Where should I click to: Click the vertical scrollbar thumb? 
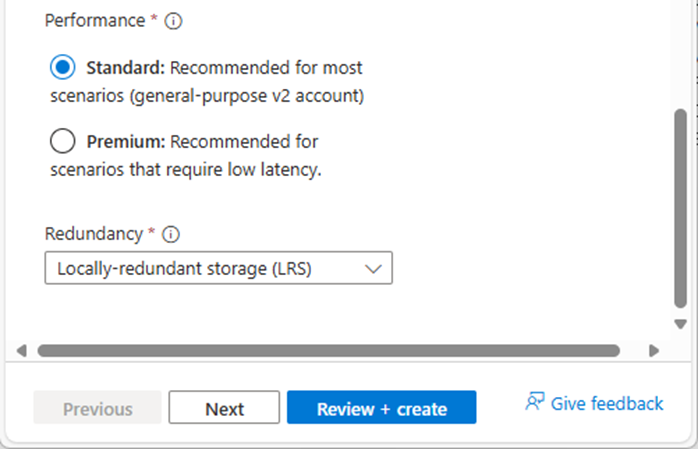pos(680,208)
